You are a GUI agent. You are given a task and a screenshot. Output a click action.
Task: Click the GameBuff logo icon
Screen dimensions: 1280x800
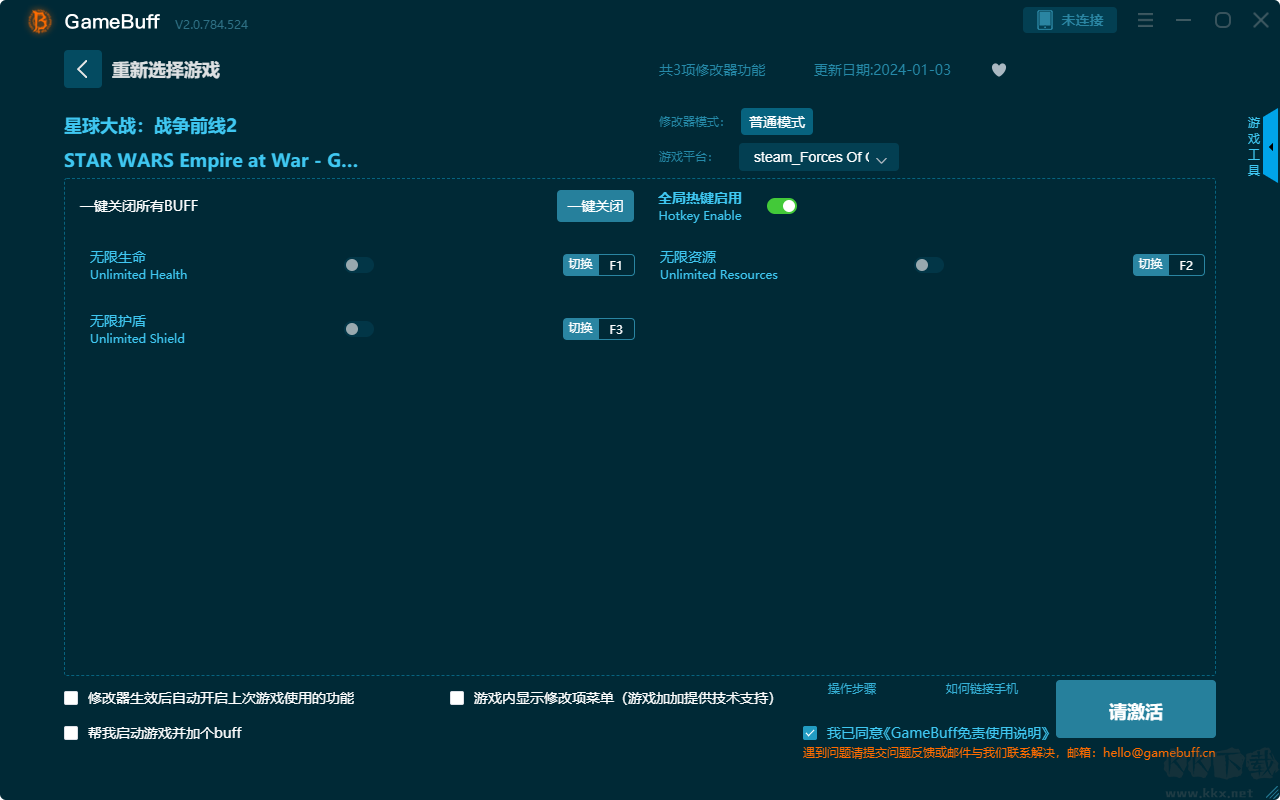tap(40, 21)
